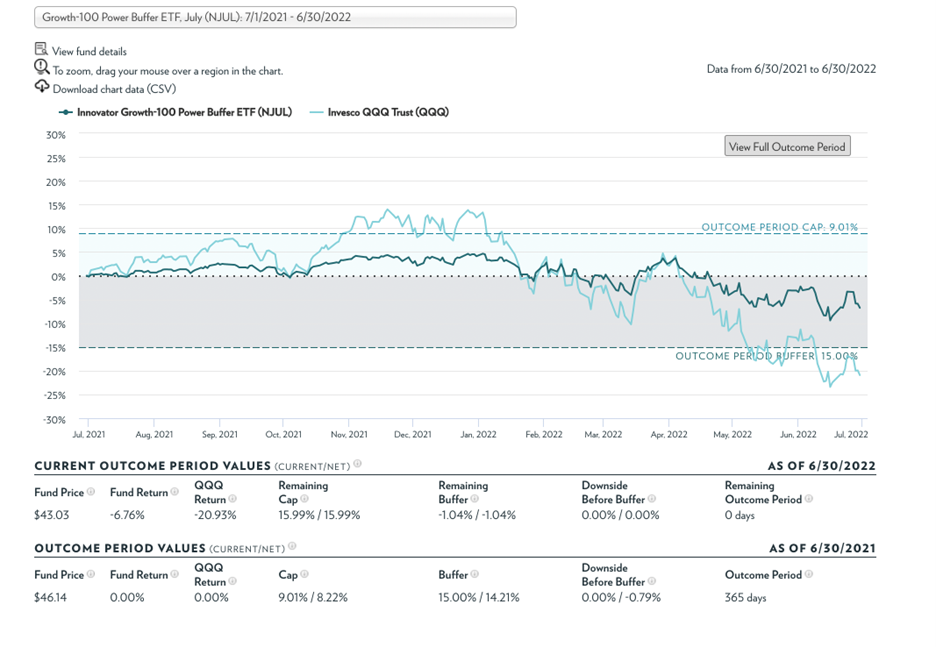
Task: Click info icon next to first Fund Return
Action: [x=174, y=491]
